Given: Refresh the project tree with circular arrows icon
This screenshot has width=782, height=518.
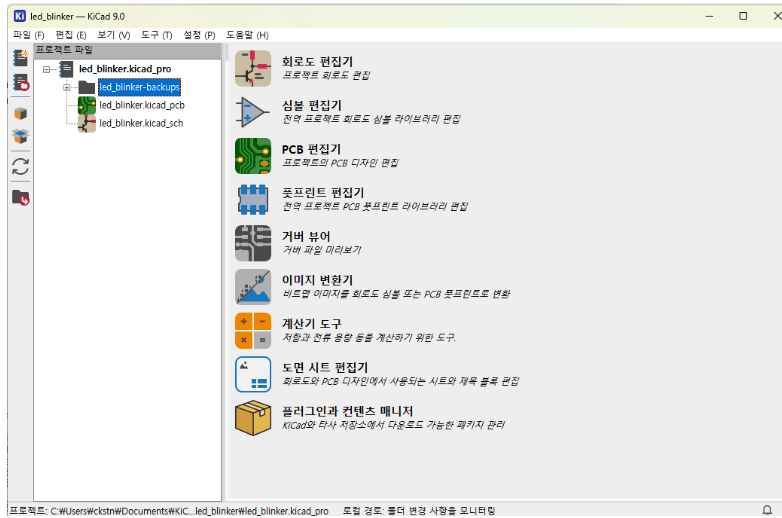Looking at the screenshot, I should point(20,167).
